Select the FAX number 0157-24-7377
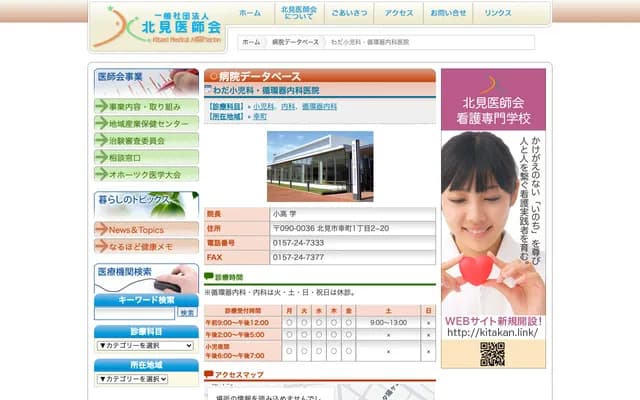The width and height of the screenshot is (640, 400). coord(298,257)
